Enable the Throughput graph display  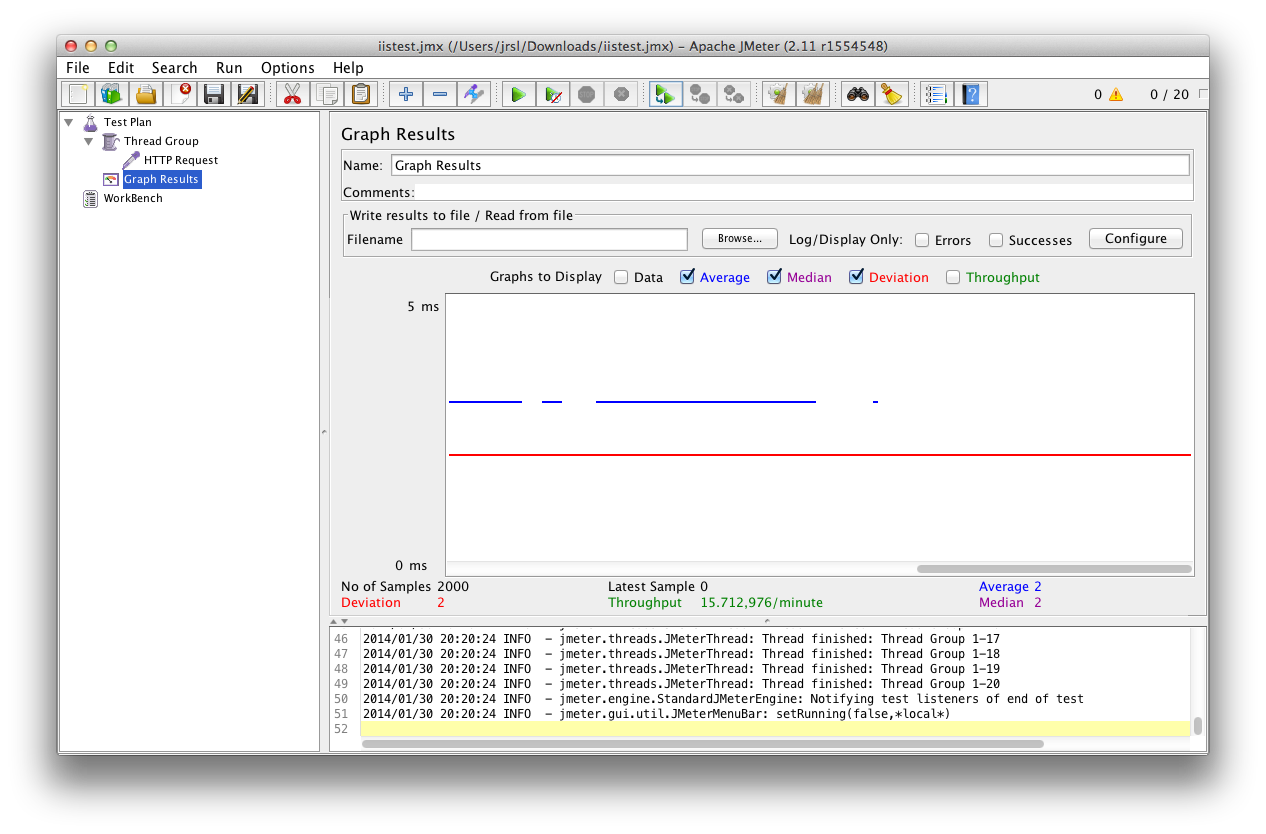coord(953,277)
